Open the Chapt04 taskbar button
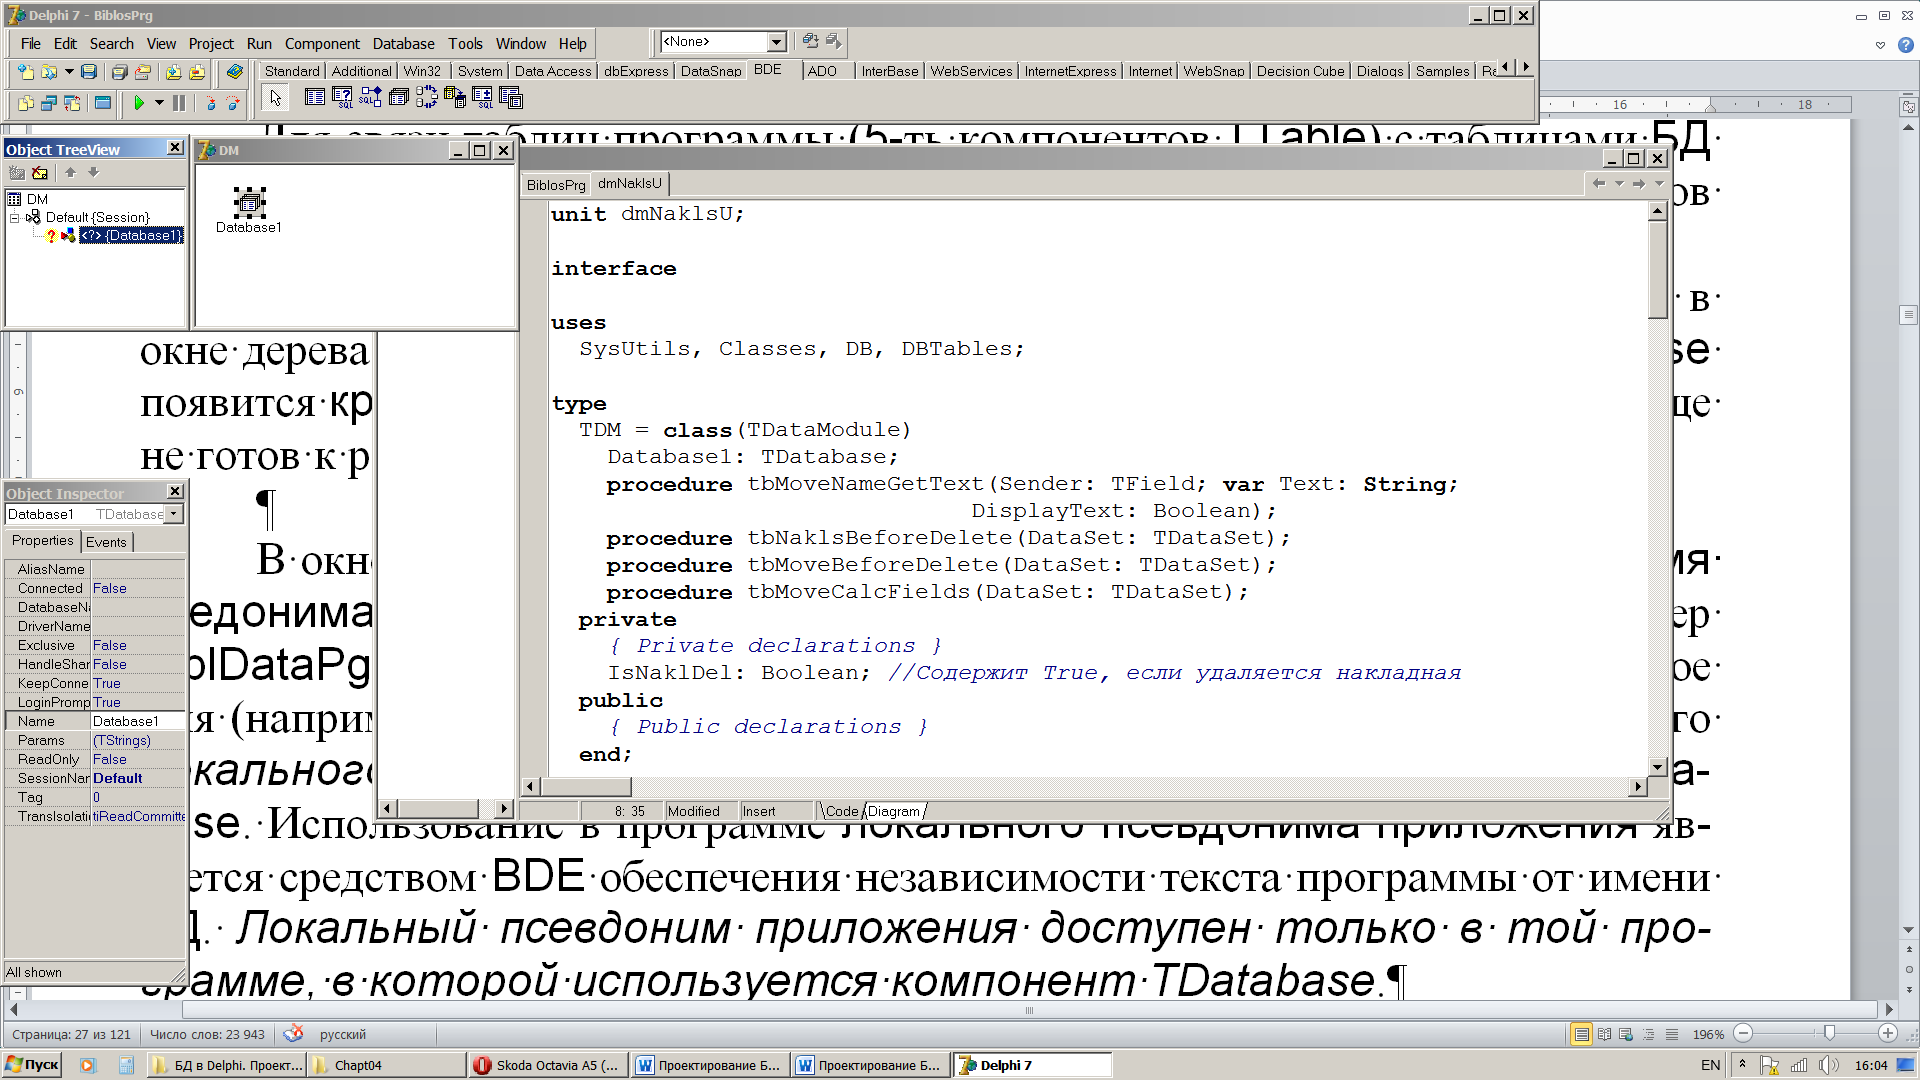Viewport: 1920px width, 1080px height. pyautogui.click(x=388, y=1065)
